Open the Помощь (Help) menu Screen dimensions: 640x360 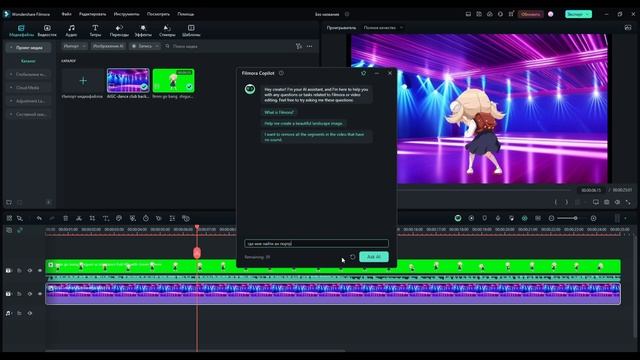186,14
